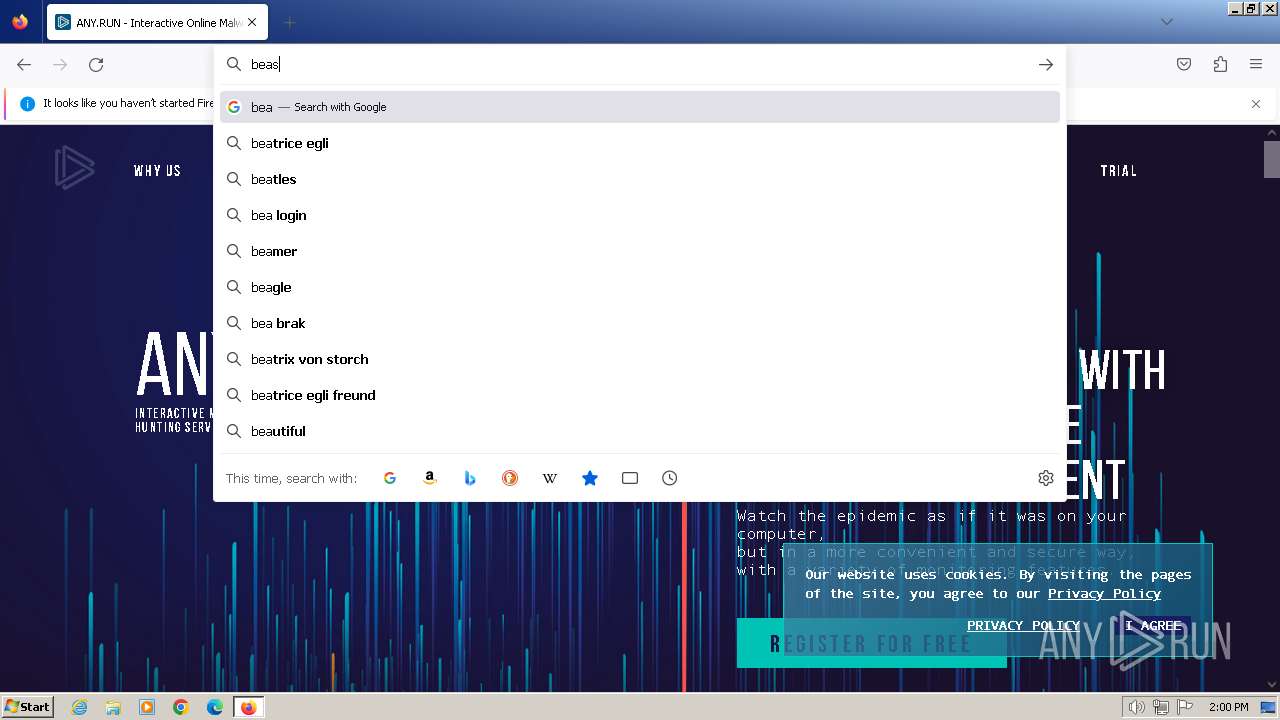Click the Firefox View icon
1280x720 pixels.
(20, 22)
